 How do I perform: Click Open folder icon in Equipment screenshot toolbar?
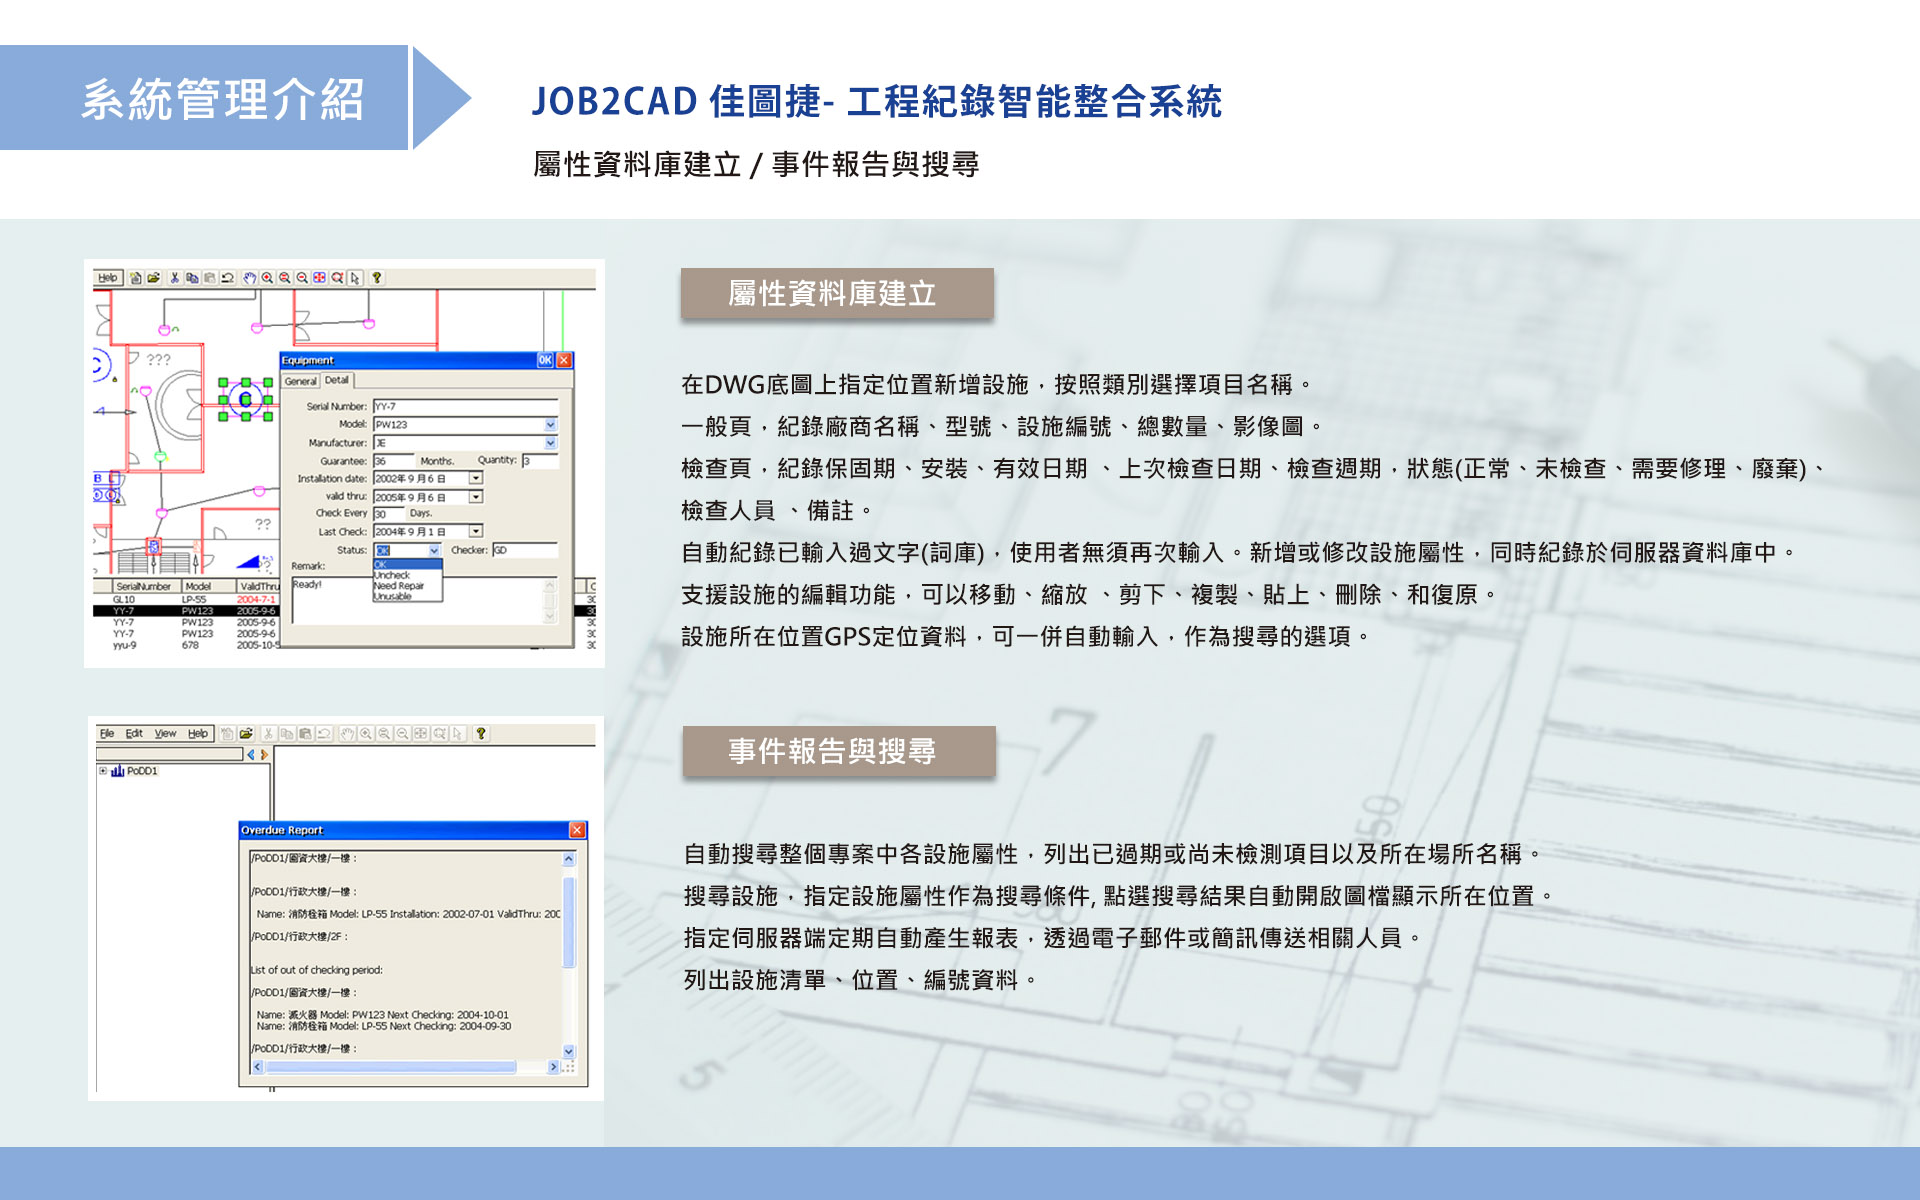pos(154,278)
